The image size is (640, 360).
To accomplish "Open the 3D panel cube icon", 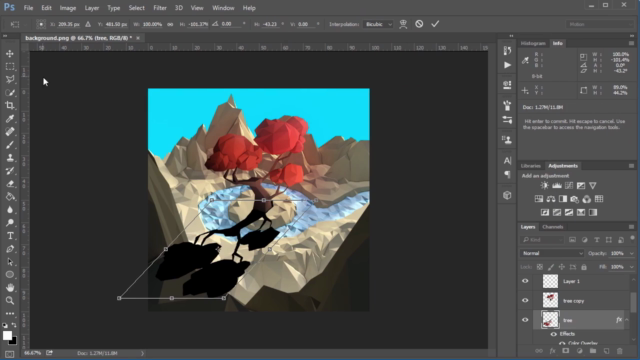I will 507,195.
